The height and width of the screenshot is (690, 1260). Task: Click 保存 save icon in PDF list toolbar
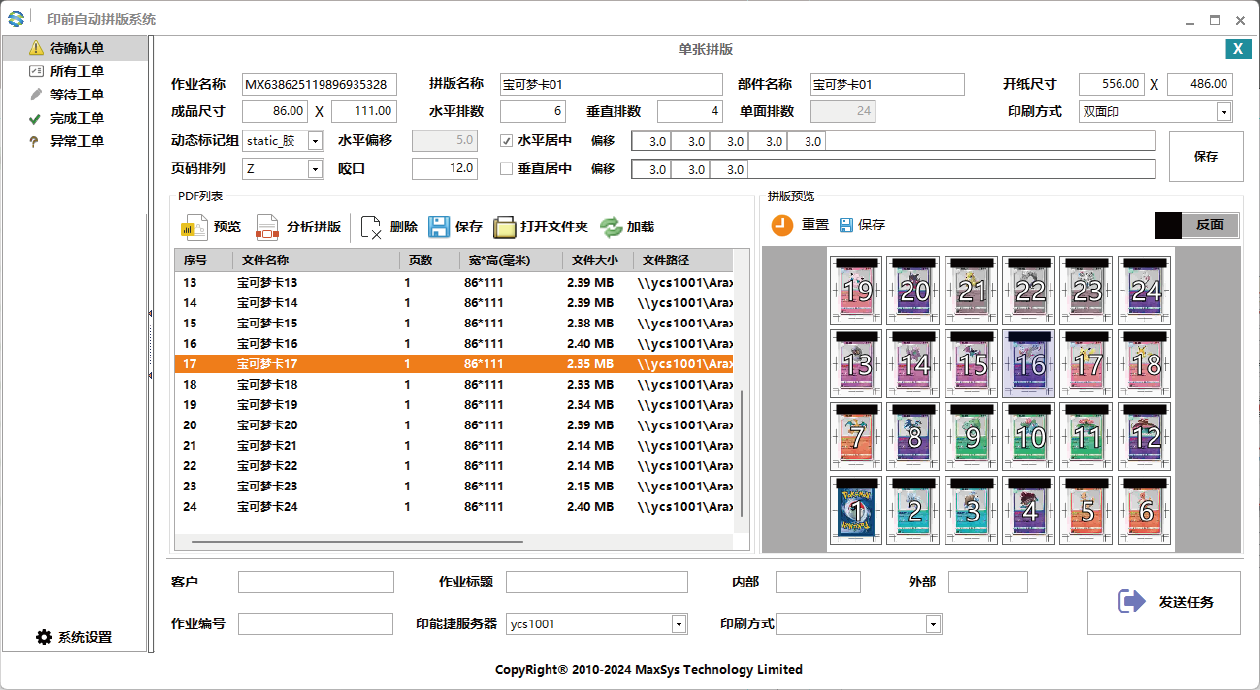[x=439, y=227]
